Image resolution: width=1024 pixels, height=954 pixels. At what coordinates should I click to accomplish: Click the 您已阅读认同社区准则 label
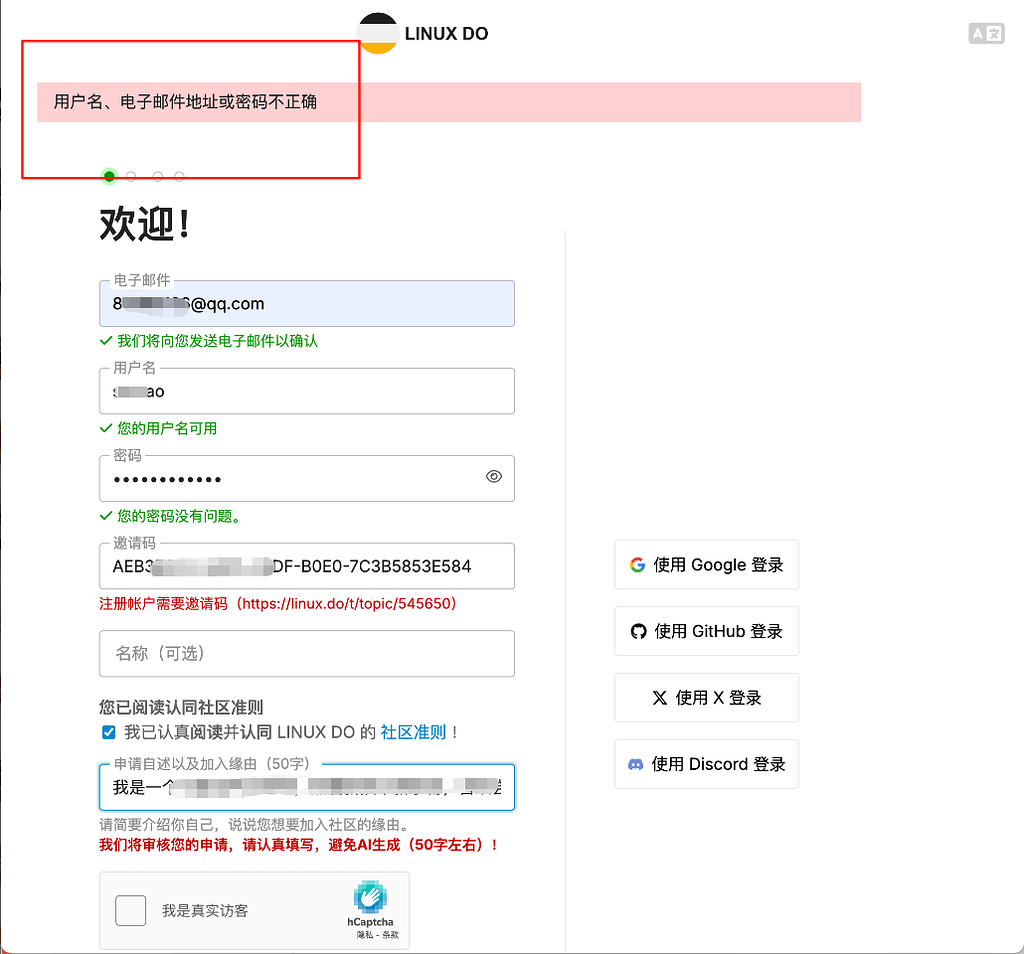181,707
